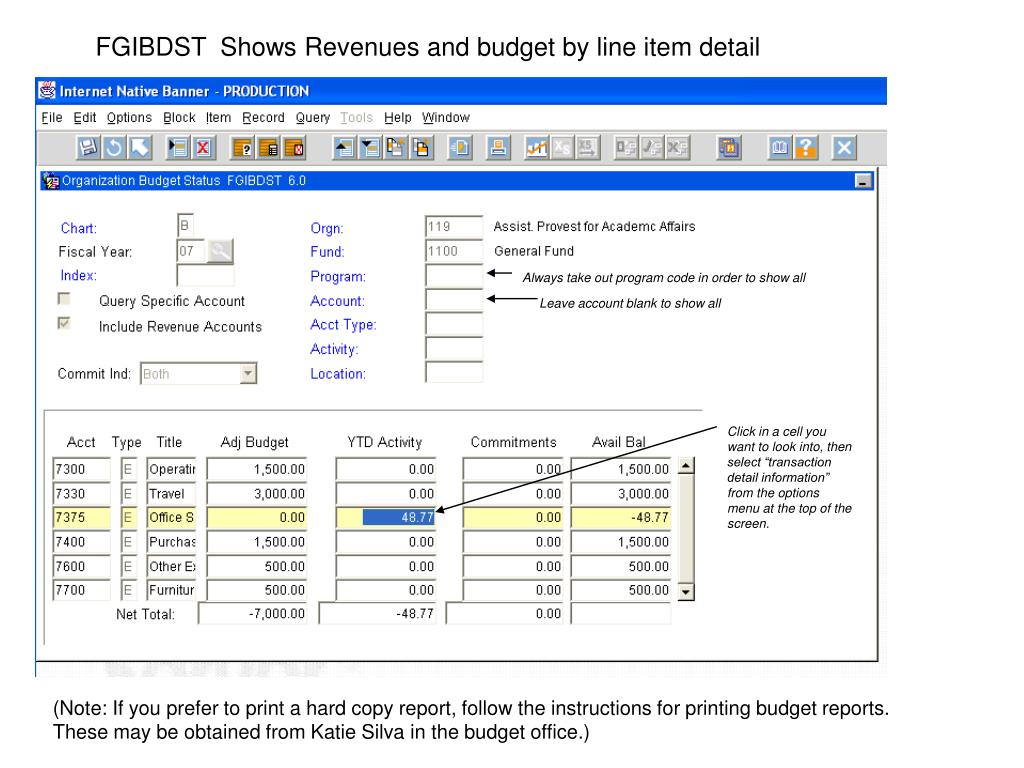Click account 7300 cell

click(82, 469)
